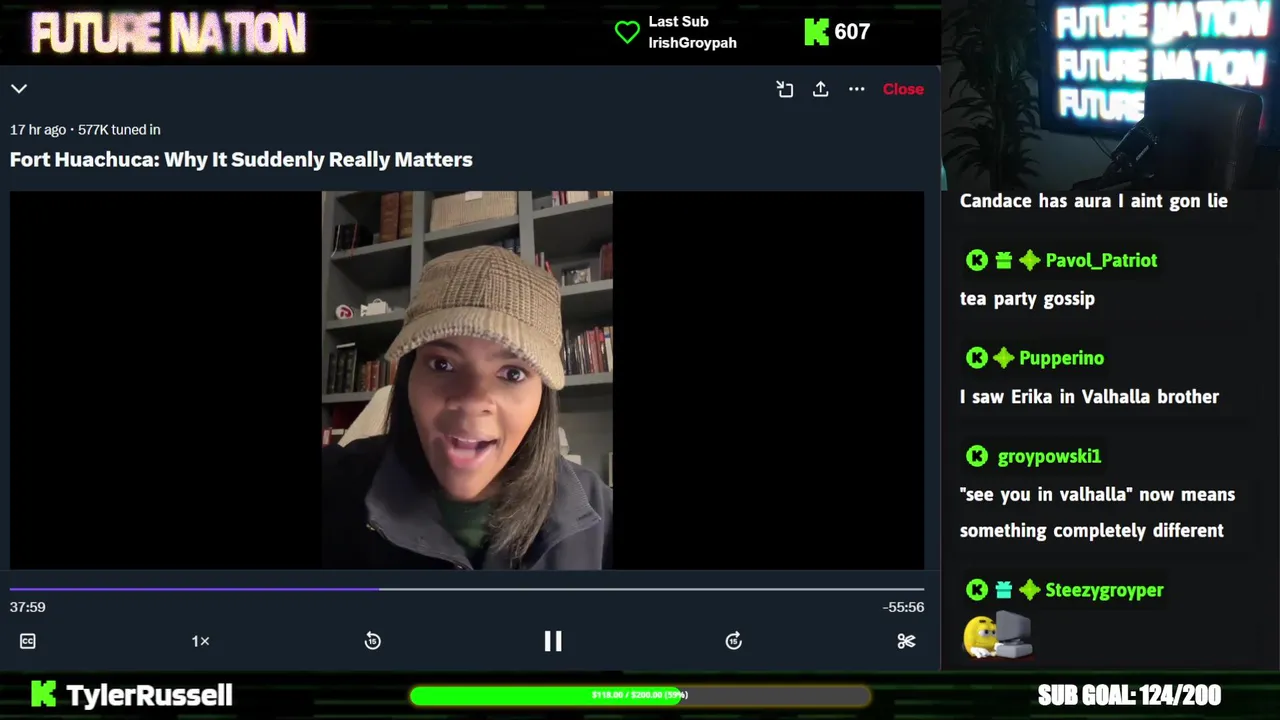Image resolution: width=1280 pixels, height=720 pixels.
Task: Click the 'I saw Erika in Valhalla brother' message
Action: [1089, 397]
